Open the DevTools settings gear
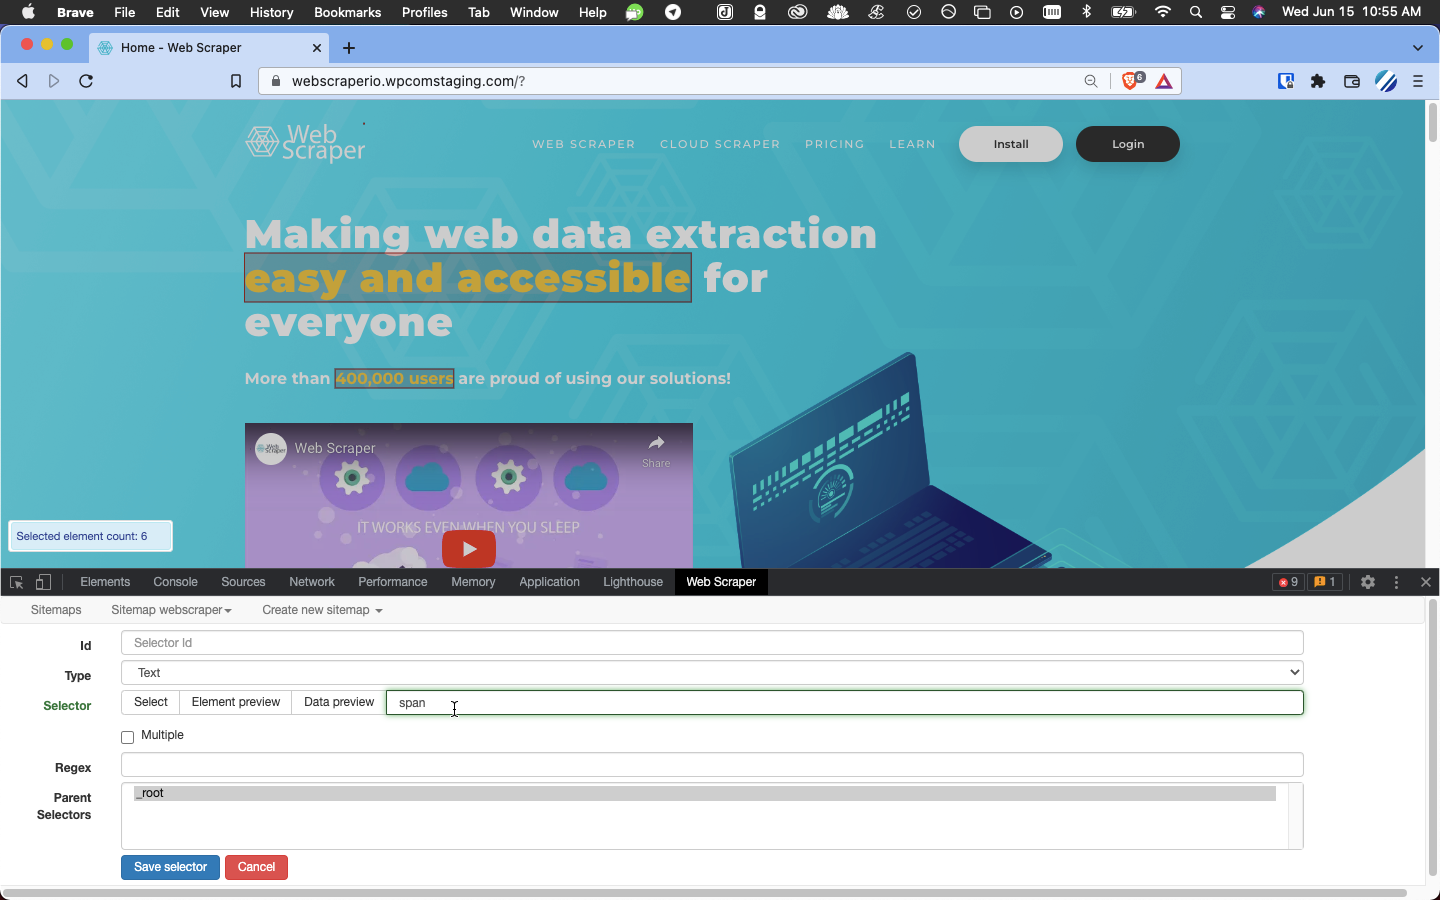The image size is (1440, 900). pos(1368,582)
